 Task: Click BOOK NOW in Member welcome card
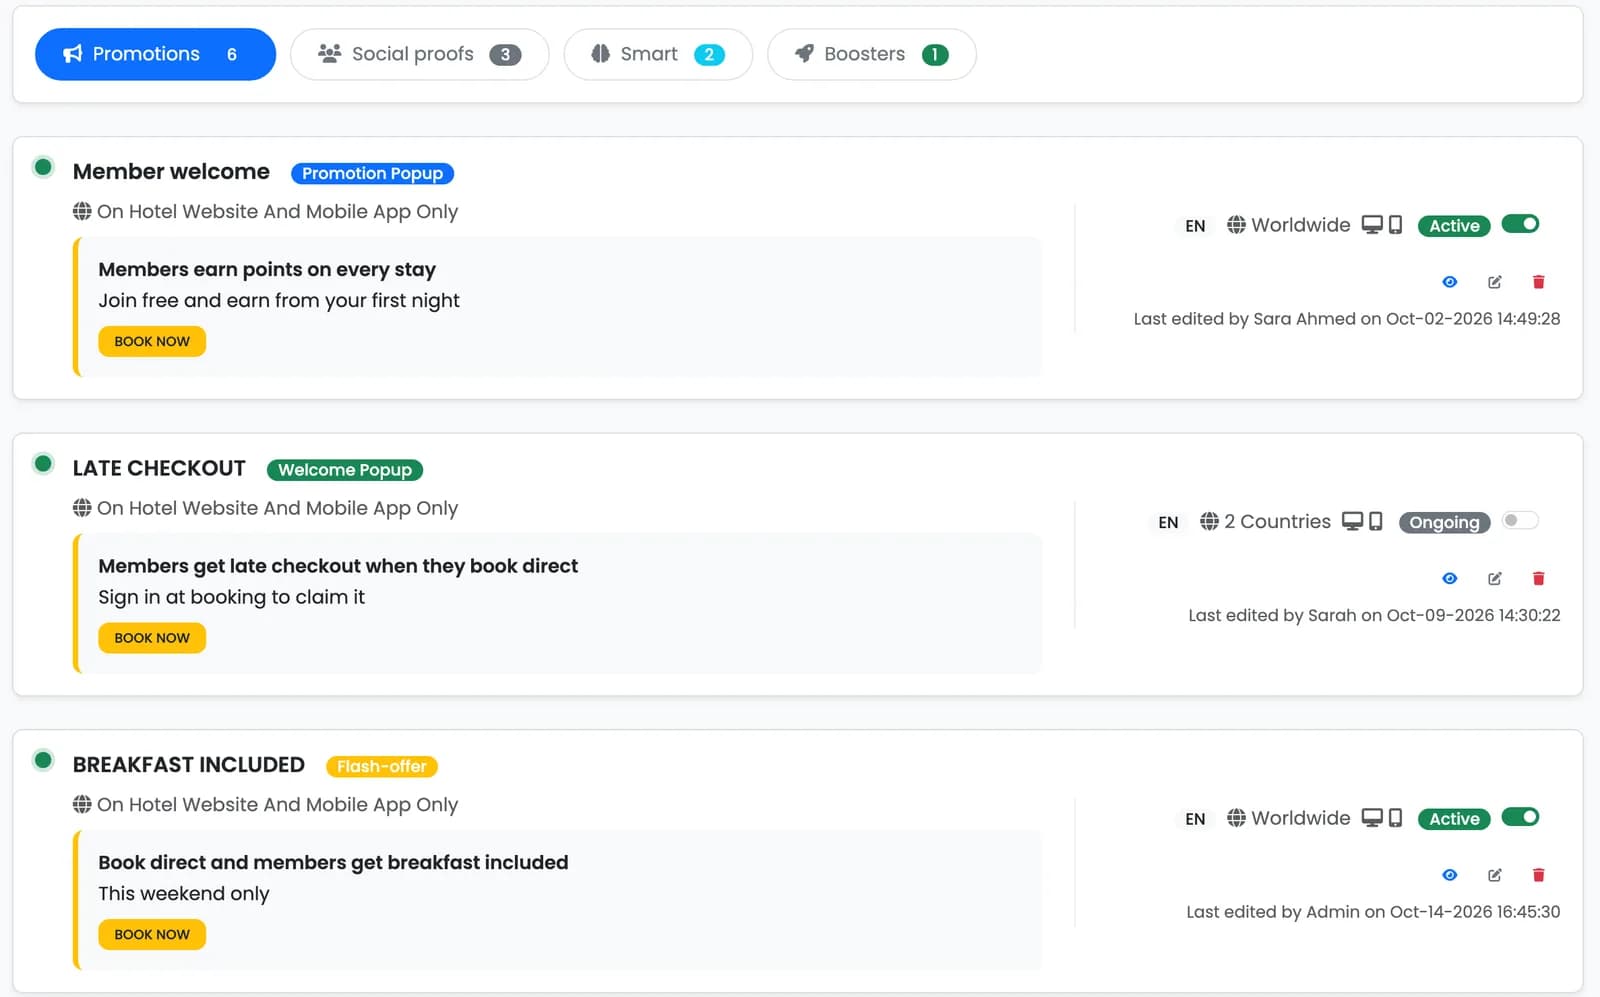(x=152, y=341)
